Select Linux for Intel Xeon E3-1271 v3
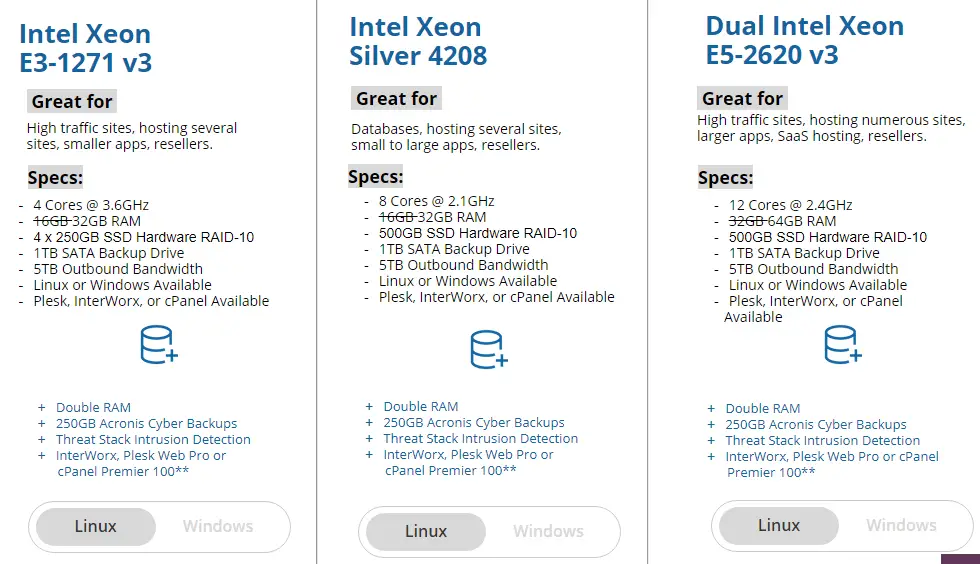 [96, 526]
